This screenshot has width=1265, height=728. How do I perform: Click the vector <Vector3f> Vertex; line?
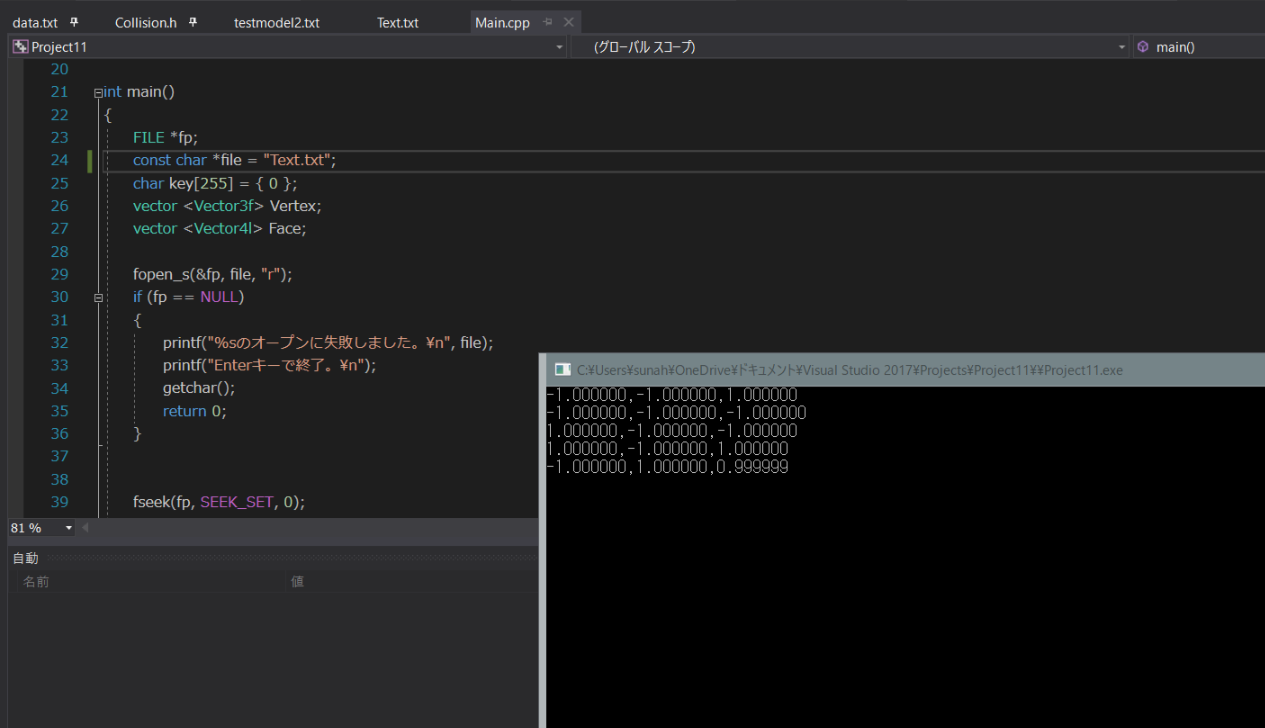pyautogui.click(x=227, y=206)
